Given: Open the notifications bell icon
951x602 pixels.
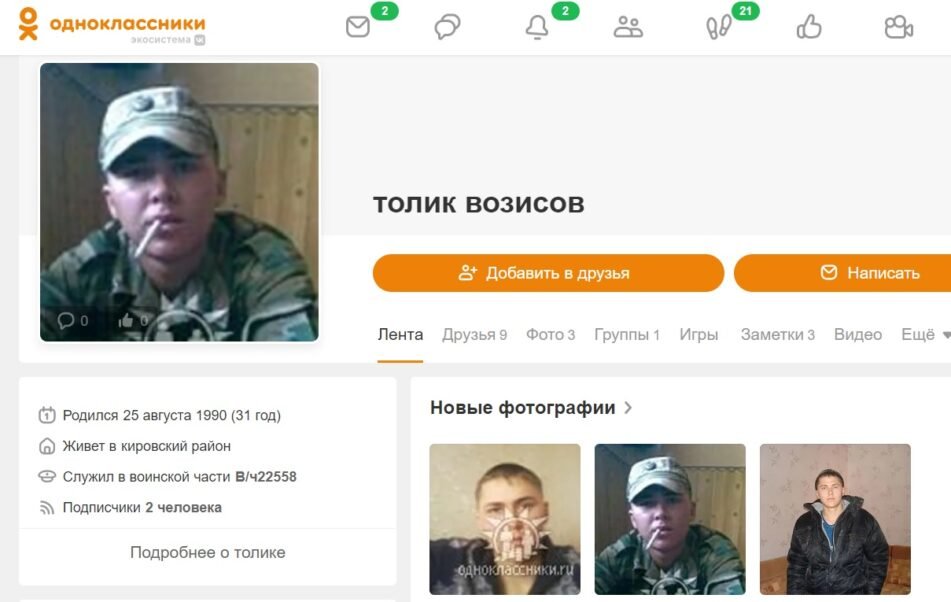Looking at the screenshot, I should (537, 27).
